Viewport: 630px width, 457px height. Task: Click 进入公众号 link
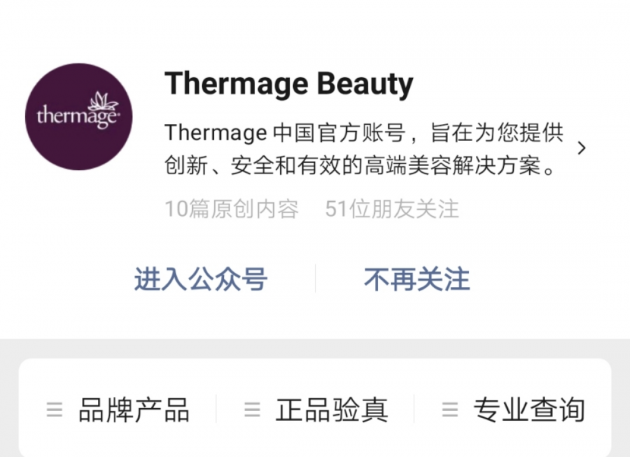coord(200,279)
